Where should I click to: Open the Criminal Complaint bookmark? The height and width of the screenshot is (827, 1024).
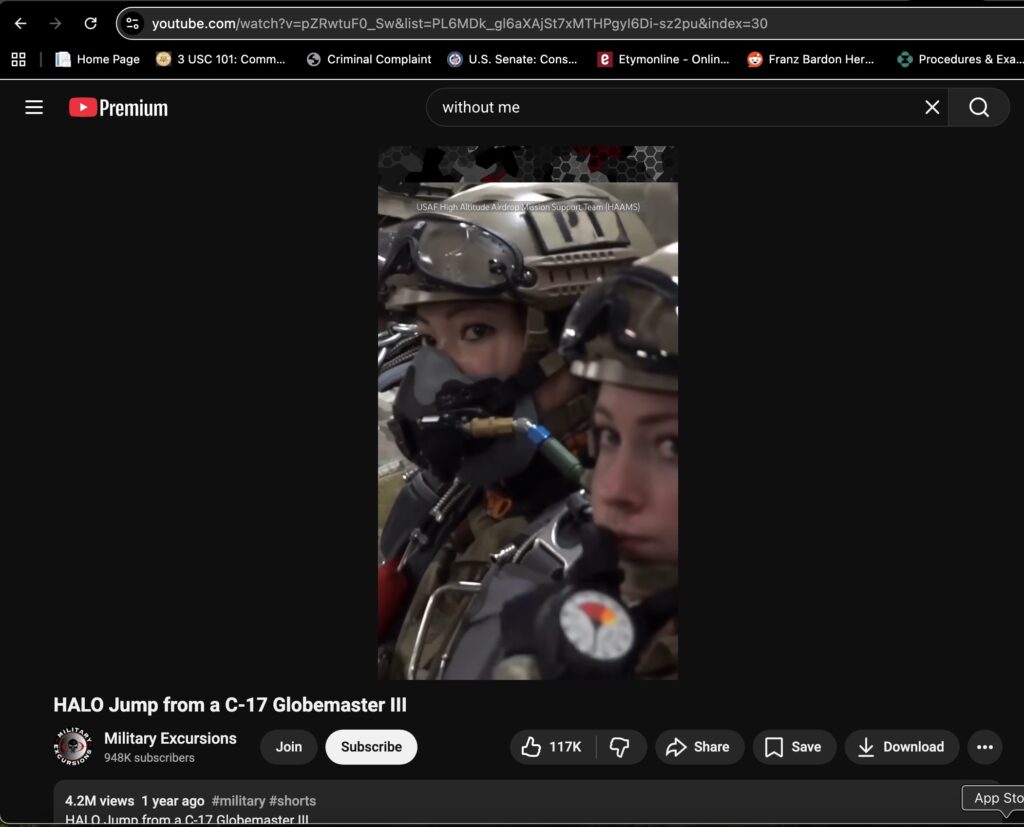[x=369, y=59]
